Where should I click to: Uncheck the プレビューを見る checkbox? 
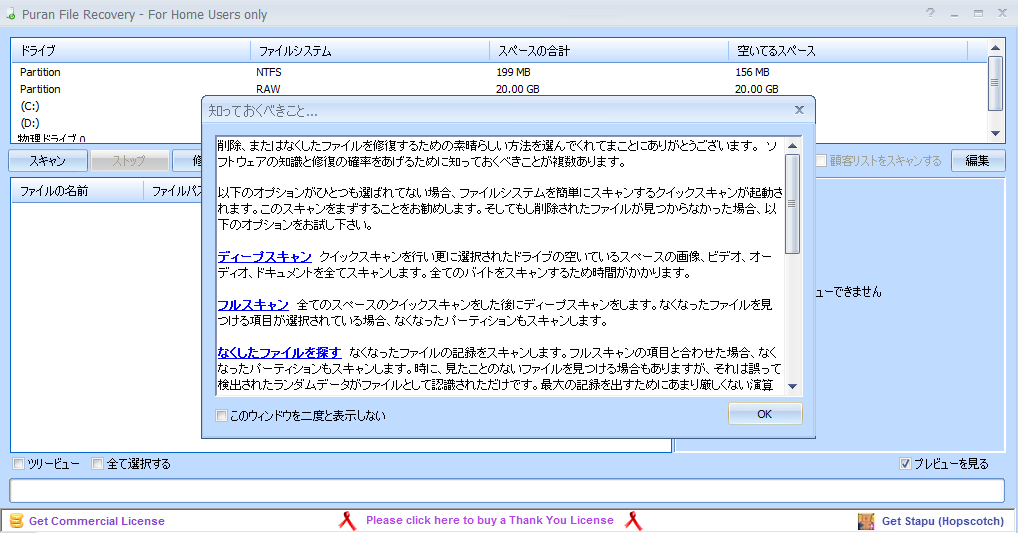[905, 464]
